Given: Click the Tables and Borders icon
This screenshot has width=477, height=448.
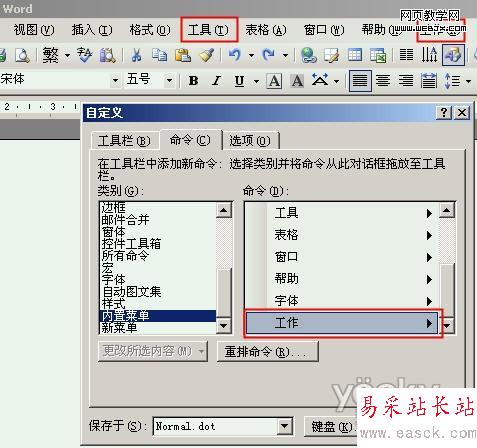Looking at the screenshot, I should point(331,55).
